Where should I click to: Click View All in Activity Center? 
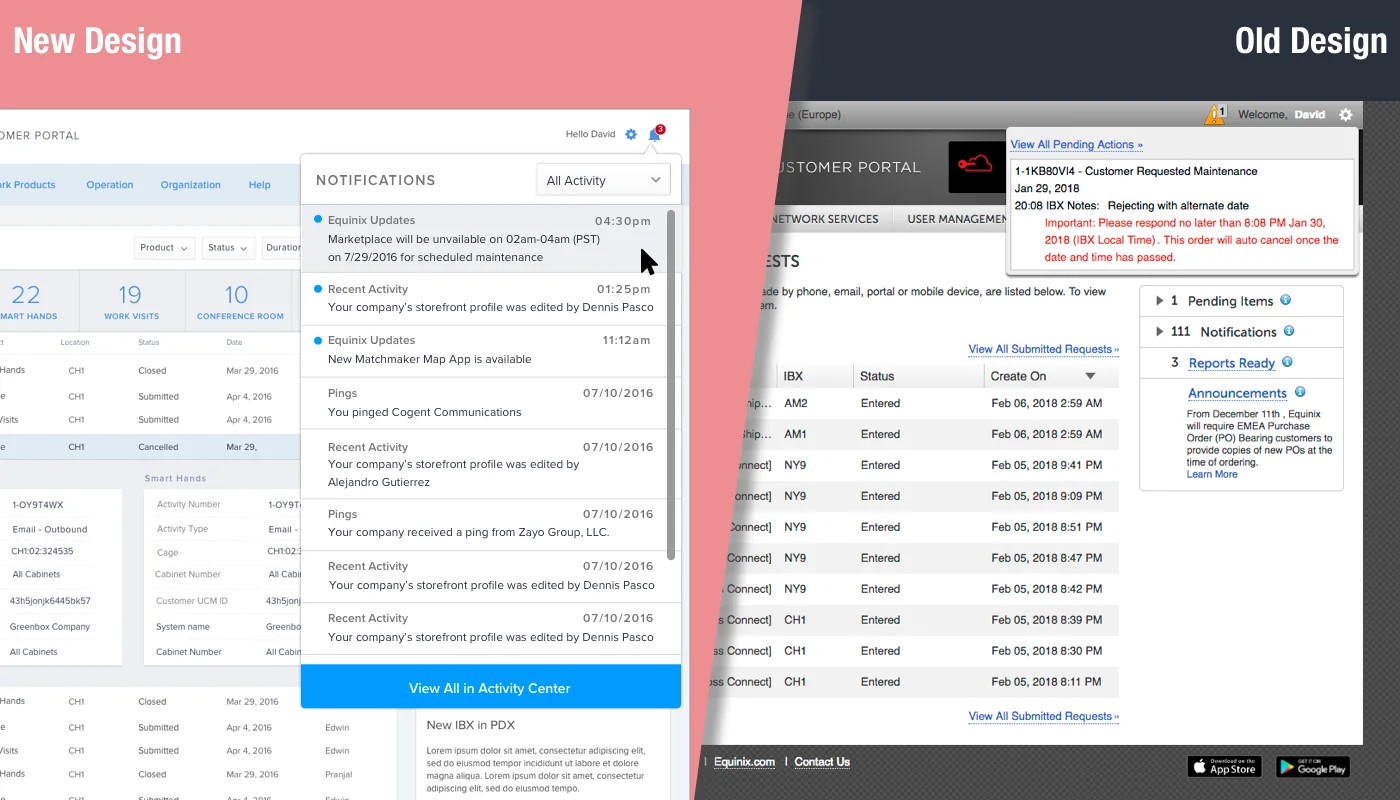pyautogui.click(x=490, y=688)
